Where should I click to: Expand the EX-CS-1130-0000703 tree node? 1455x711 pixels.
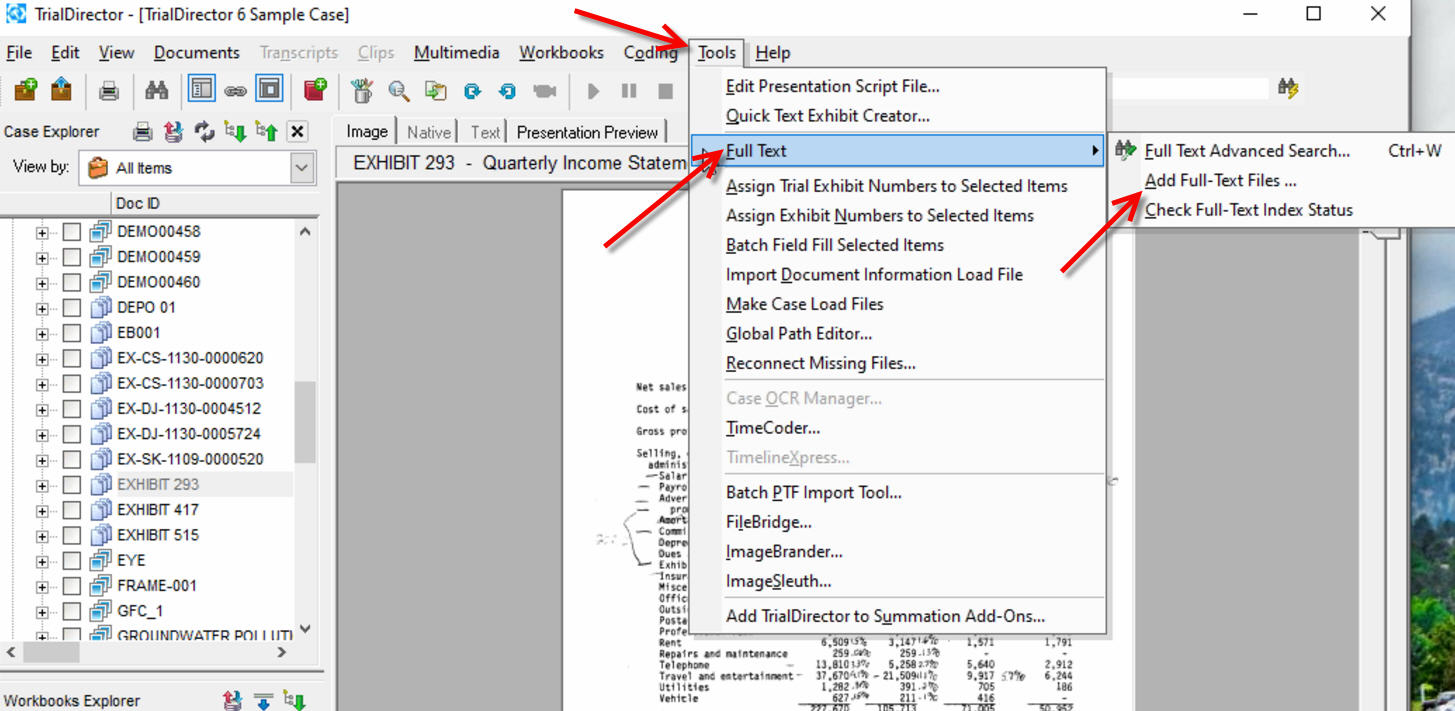(42, 384)
